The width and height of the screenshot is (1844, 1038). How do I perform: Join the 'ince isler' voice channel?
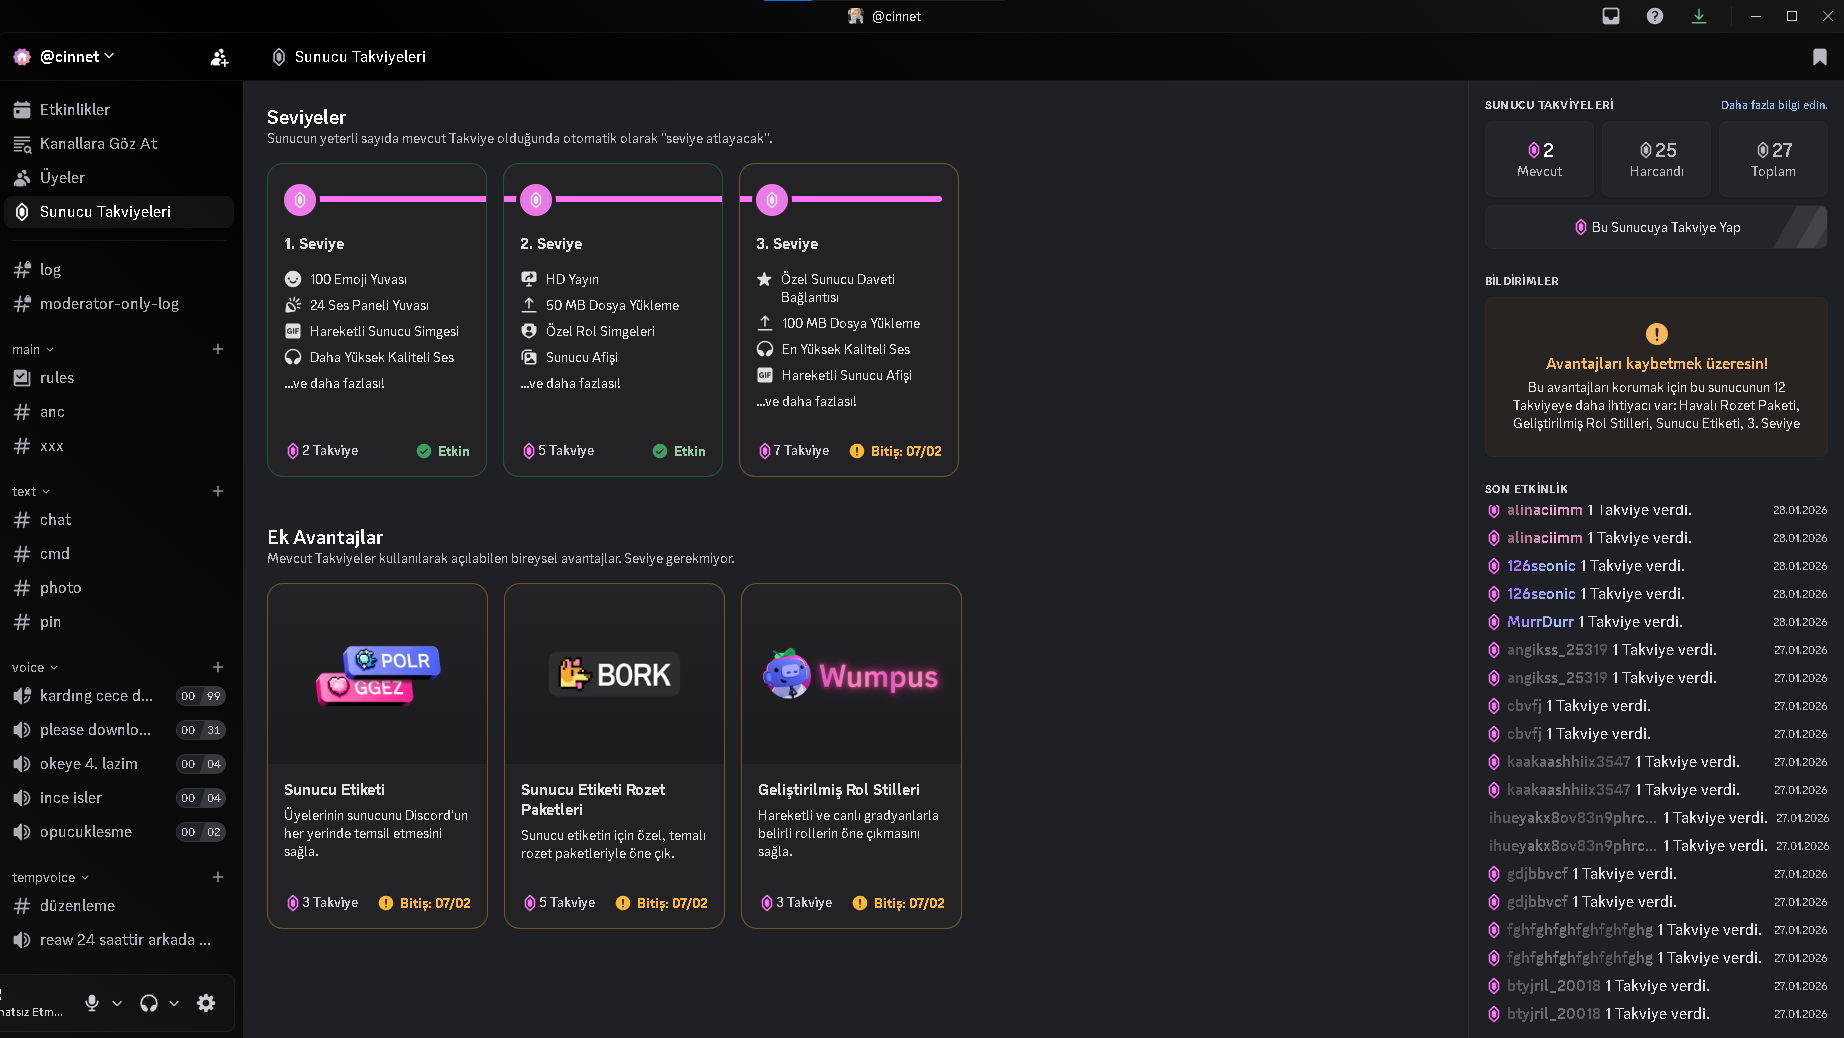(x=119, y=798)
